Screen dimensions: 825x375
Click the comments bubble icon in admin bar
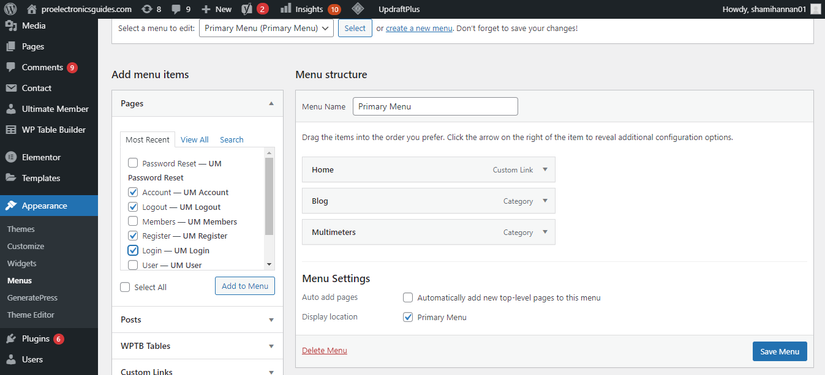pyautogui.click(x=177, y=9)
